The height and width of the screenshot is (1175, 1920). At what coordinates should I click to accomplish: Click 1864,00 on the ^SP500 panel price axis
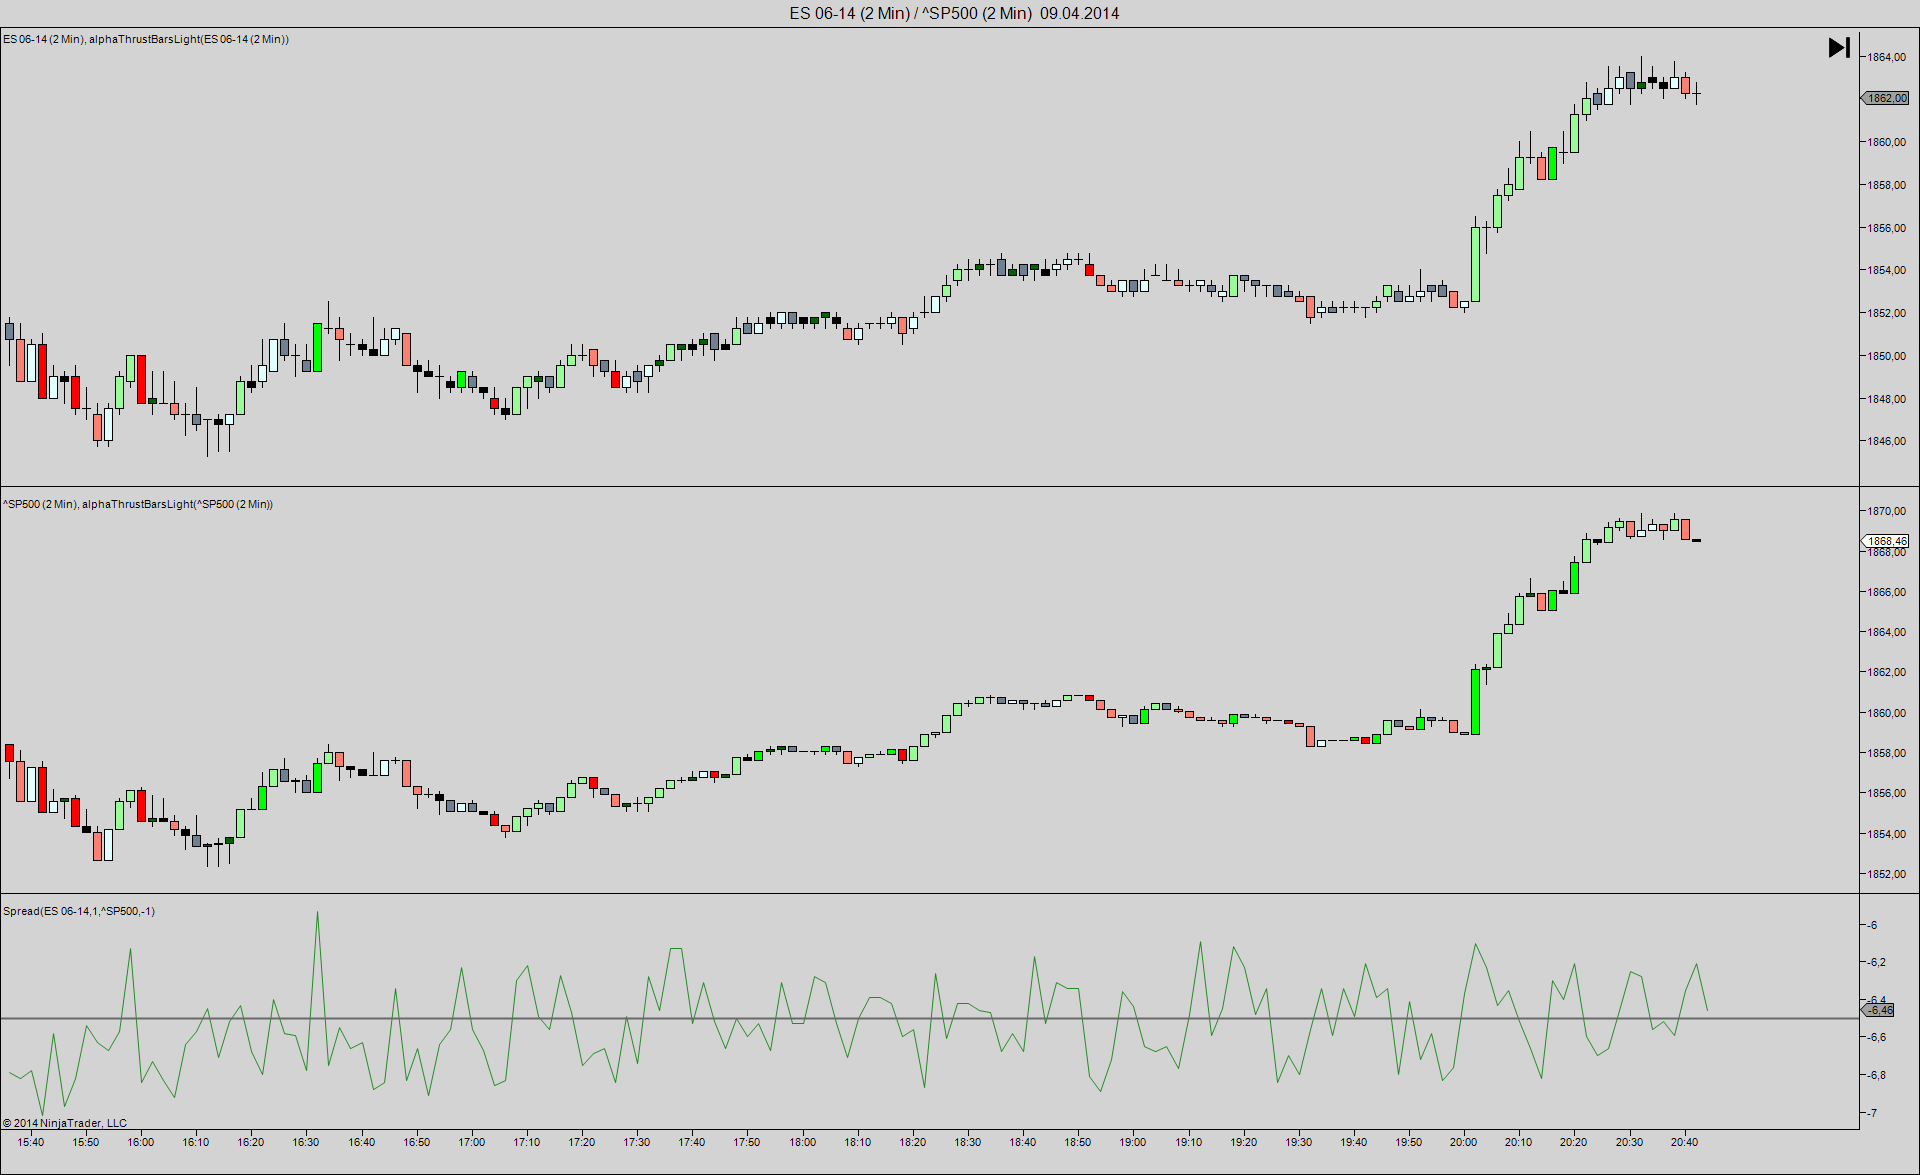[1886, 632]
